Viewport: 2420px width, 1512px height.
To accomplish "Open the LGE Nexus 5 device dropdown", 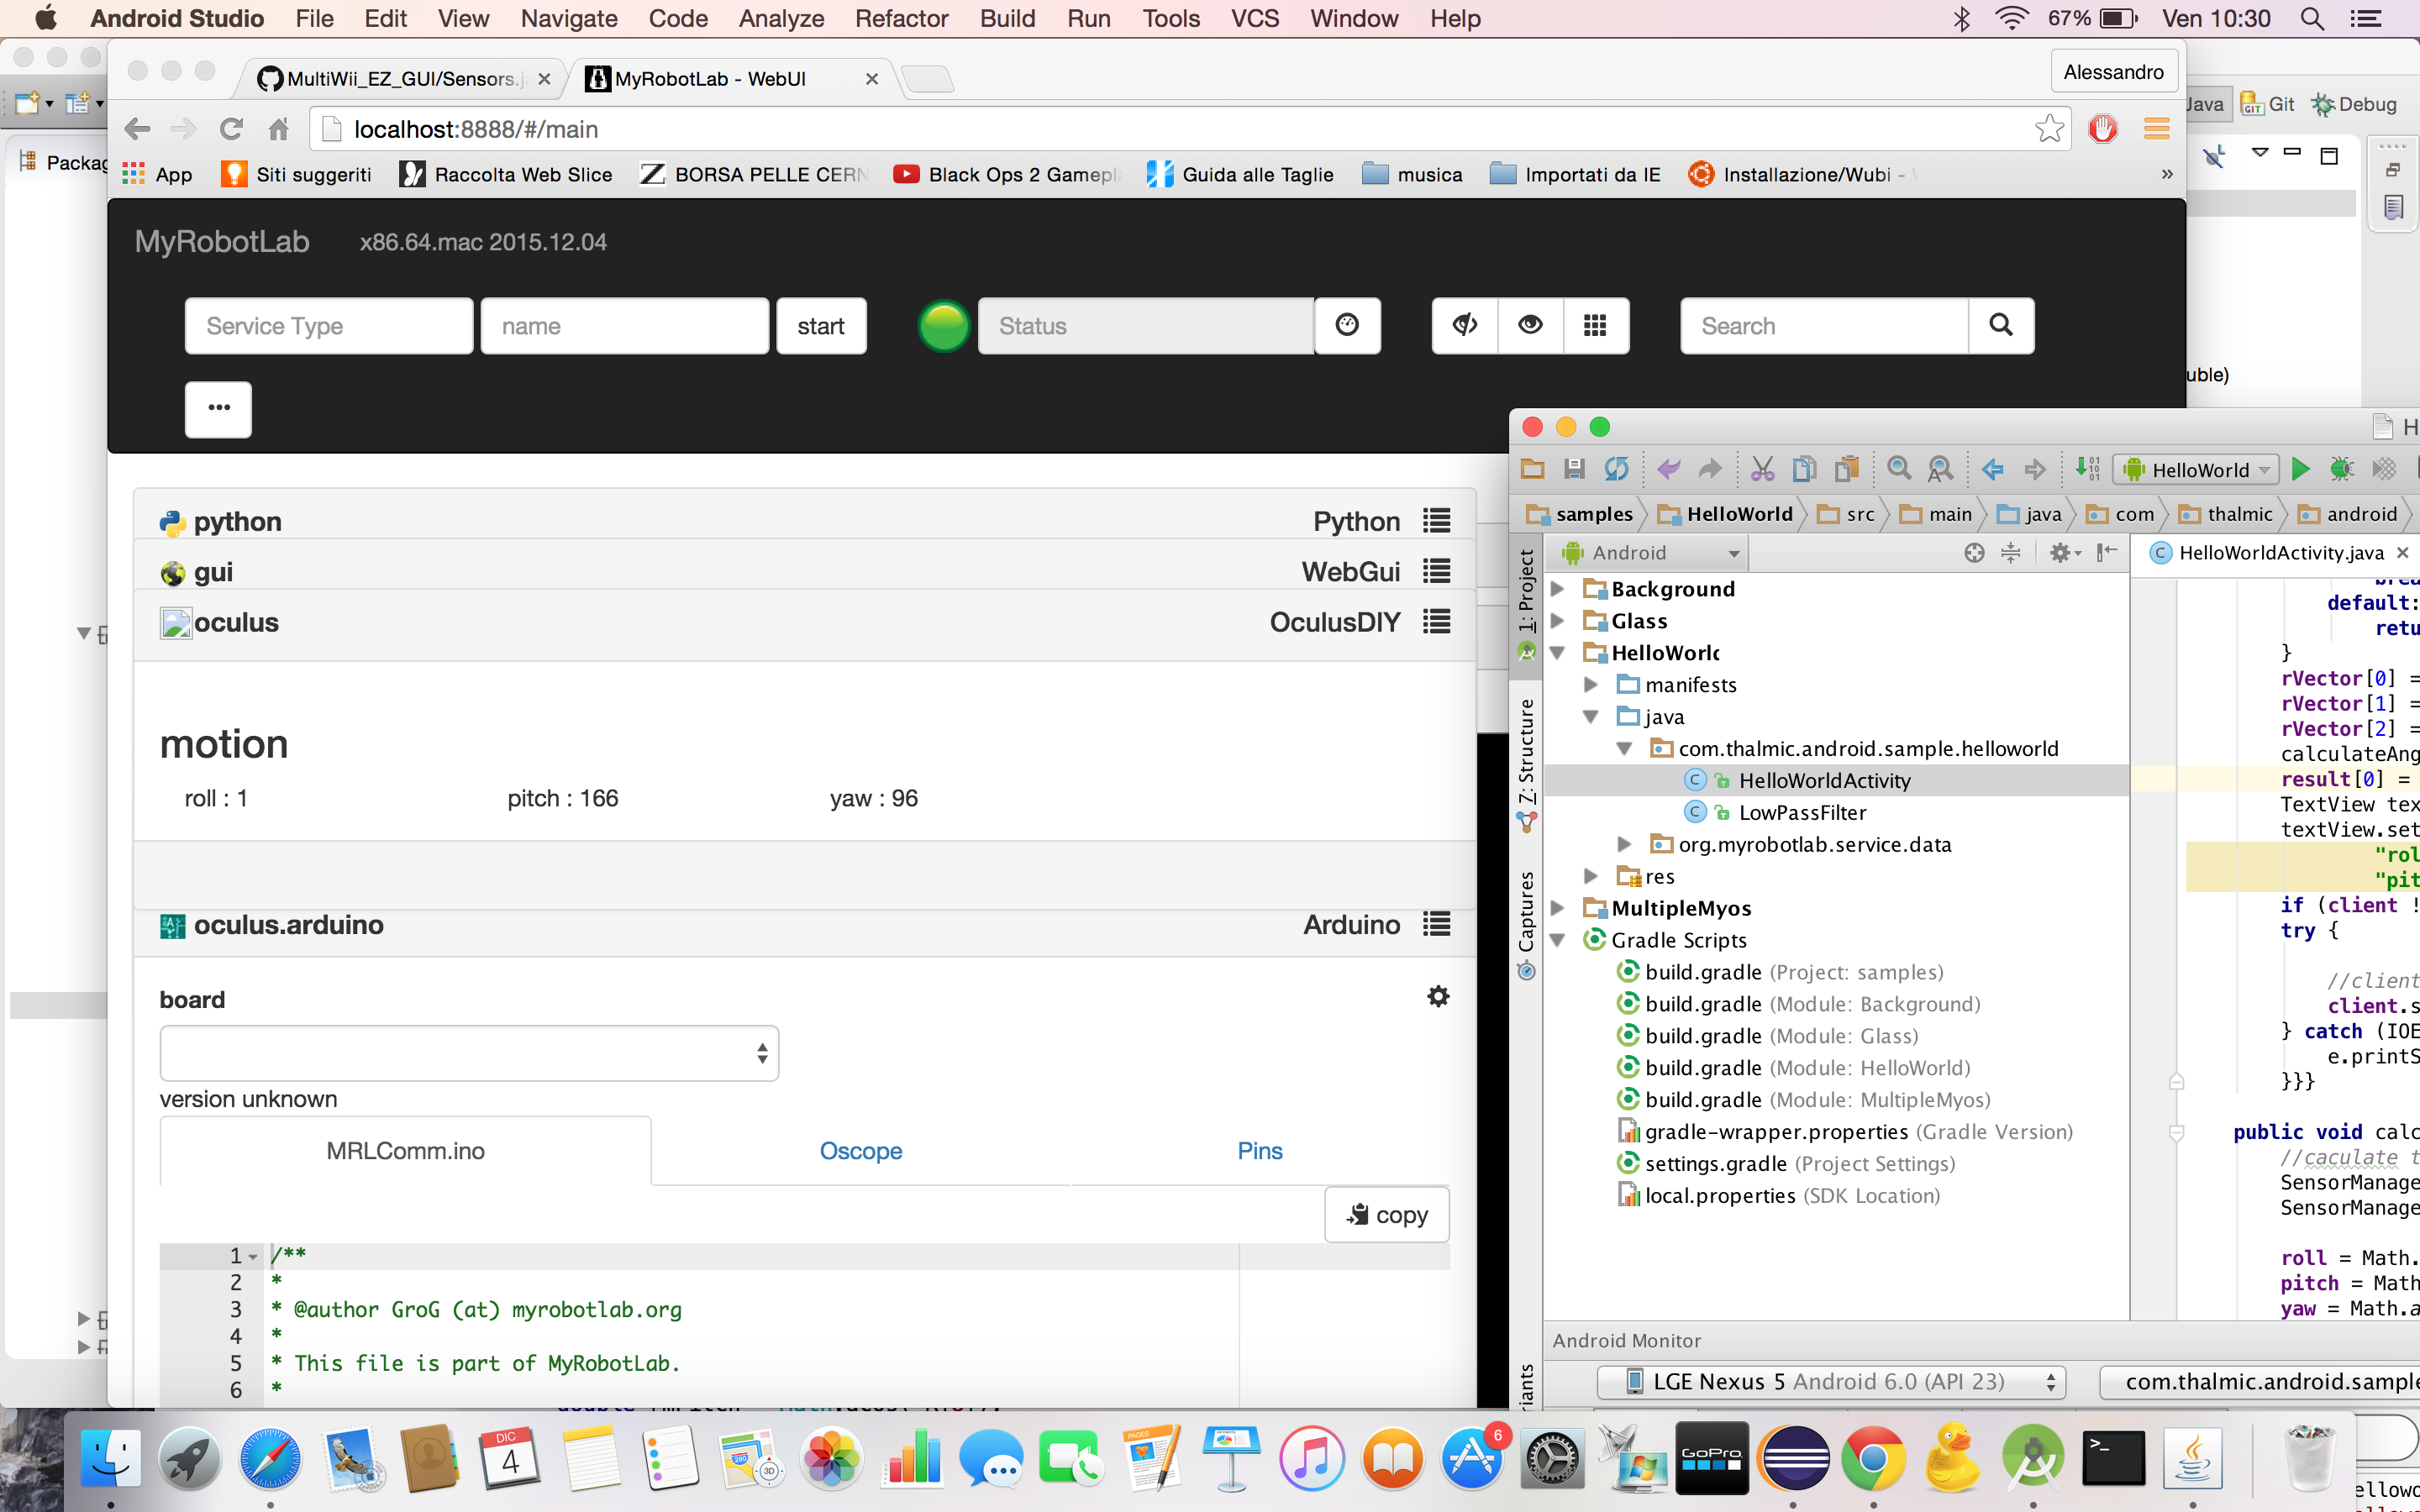I will pyautogui.click(x=1831, y=1382).
